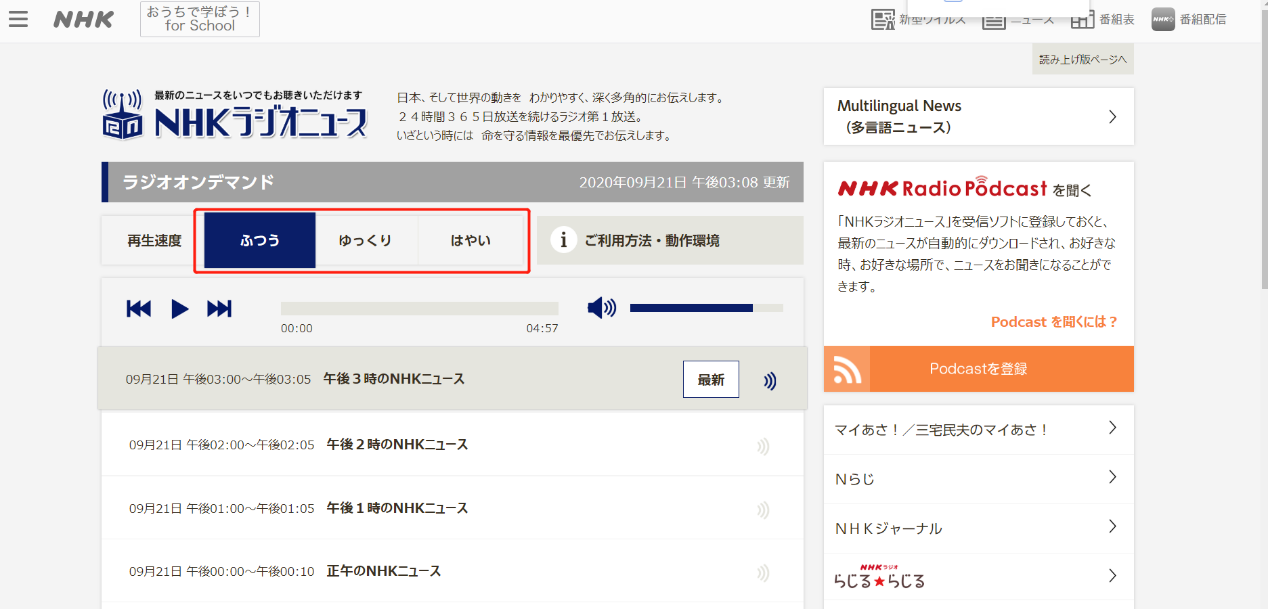Click sound icon for 午後2時のNHKニュース
The width and height of the screenshot is (1268, 609).
(764, 446)
